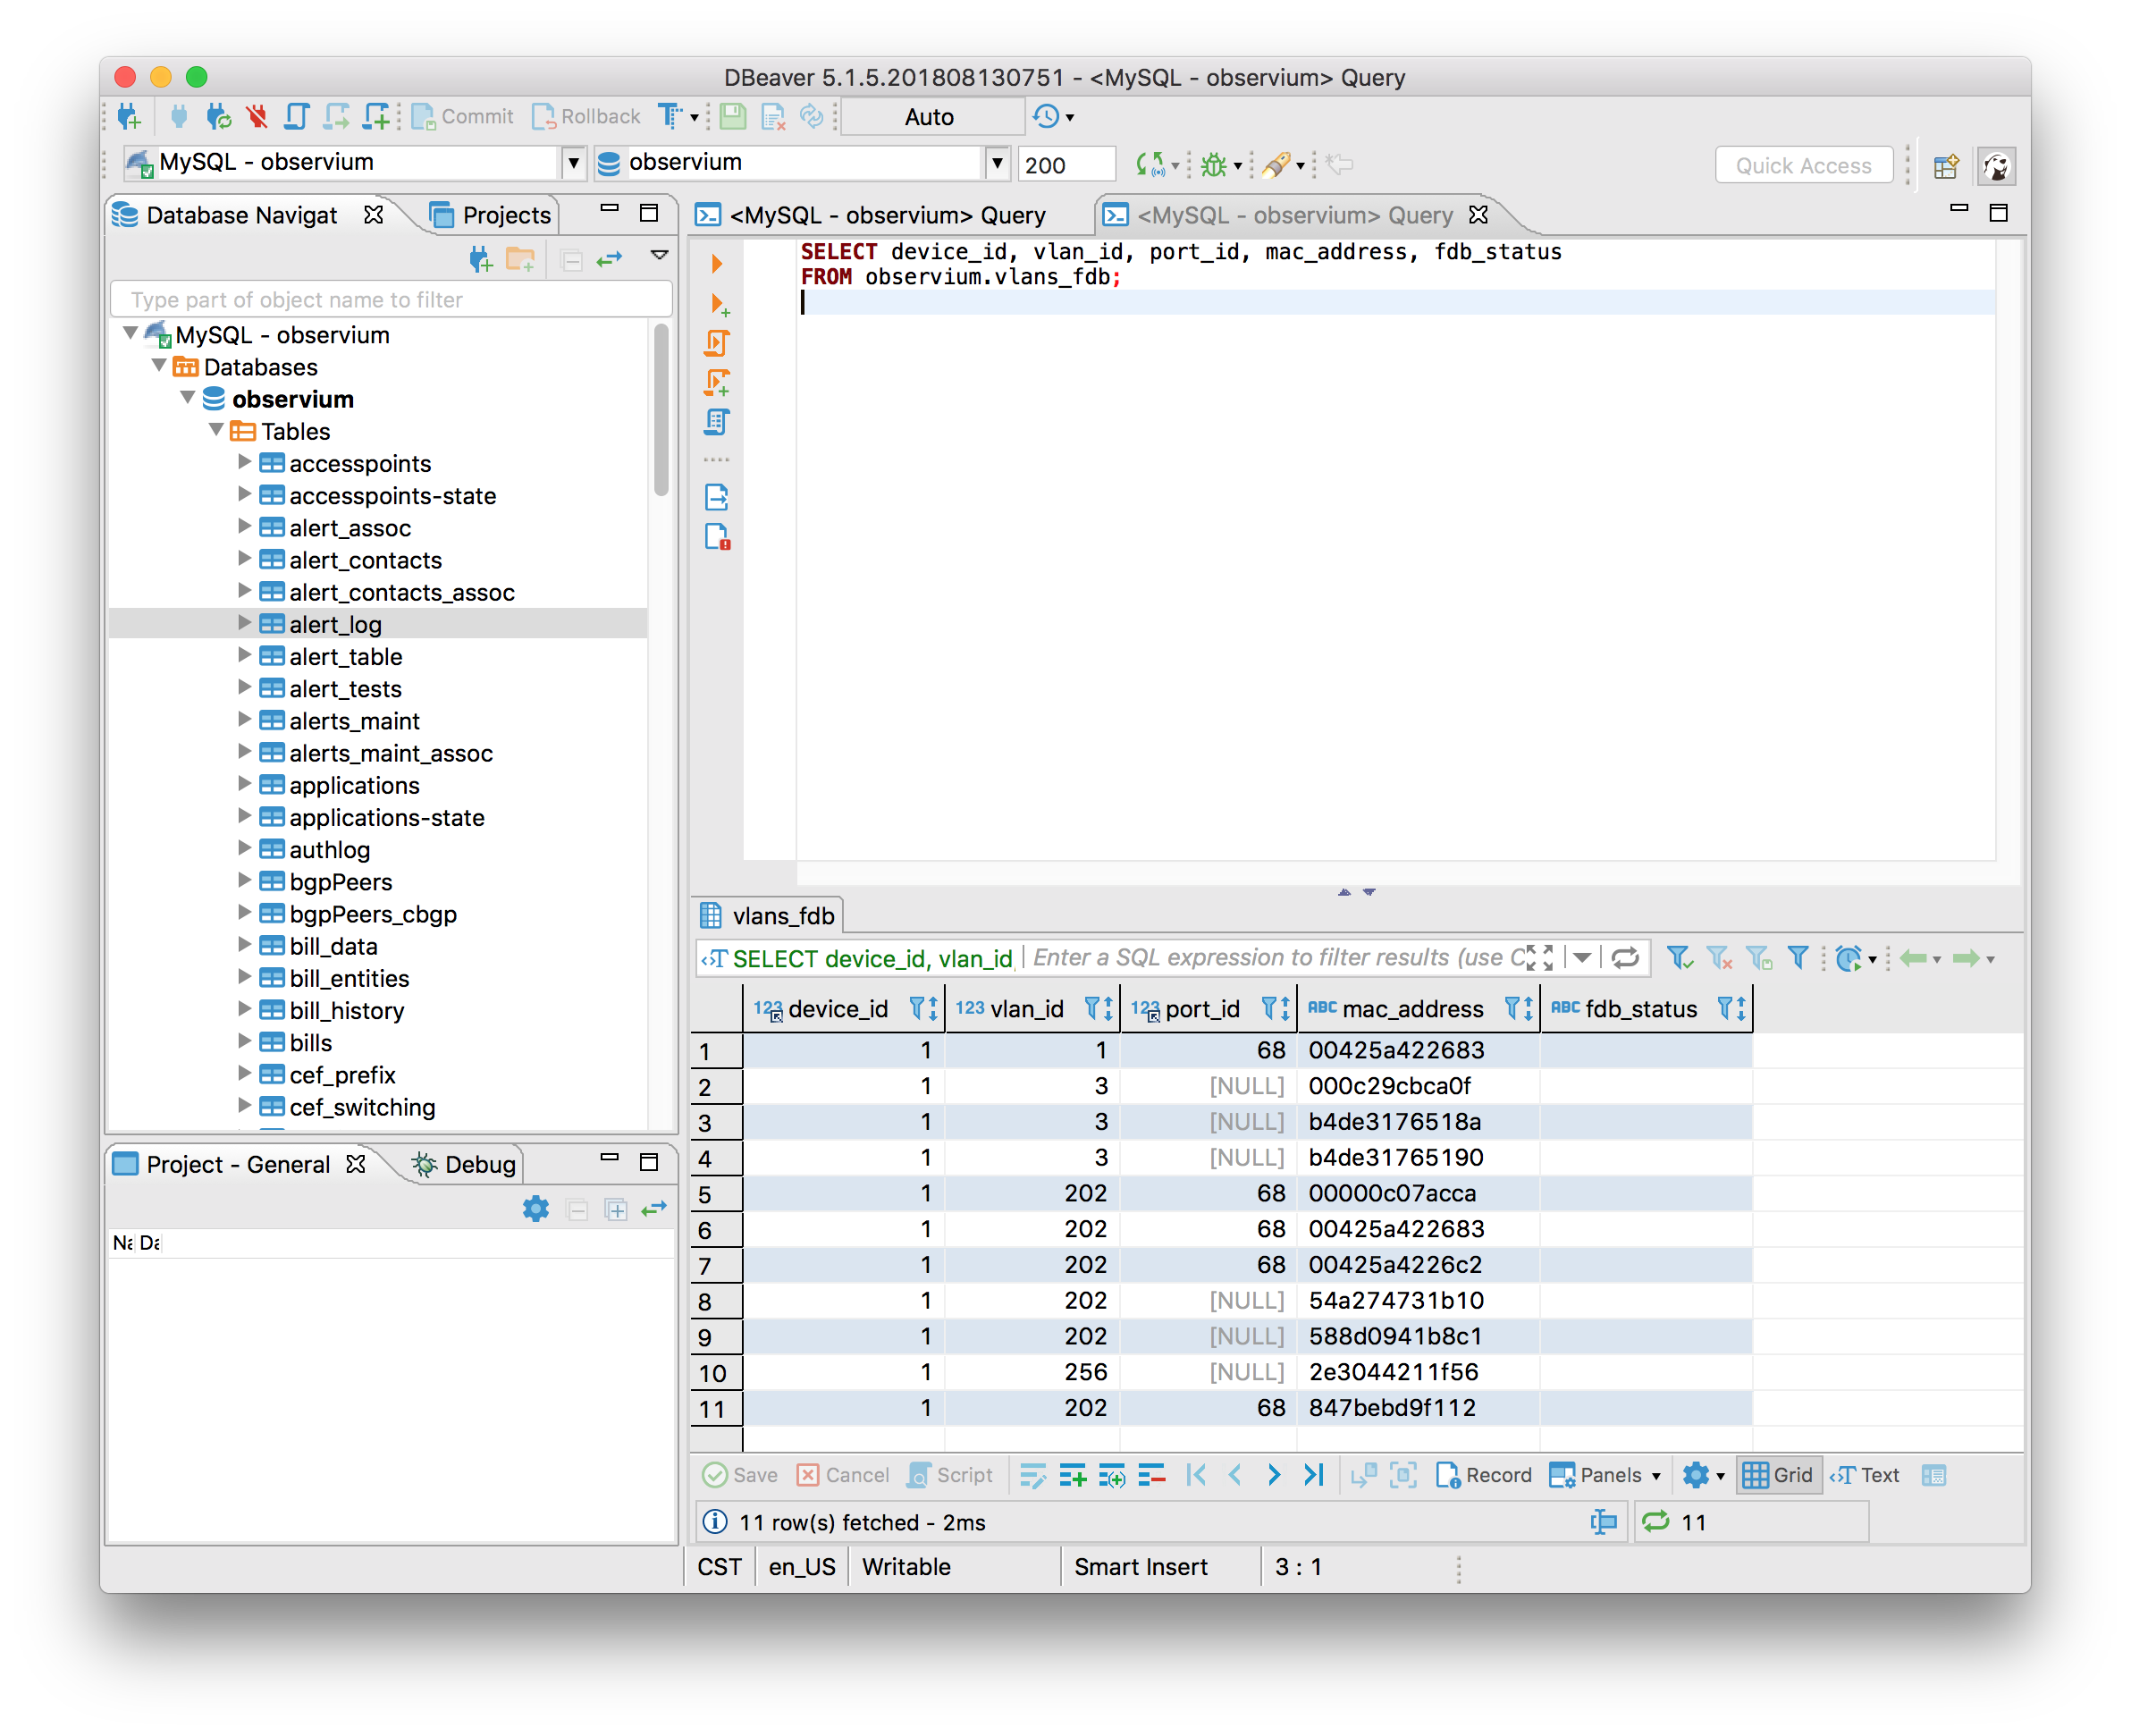This screenshot has height=1736, width=2131.
Task: Click the Apply filter criteria icon
Action: click(1679, 958)
